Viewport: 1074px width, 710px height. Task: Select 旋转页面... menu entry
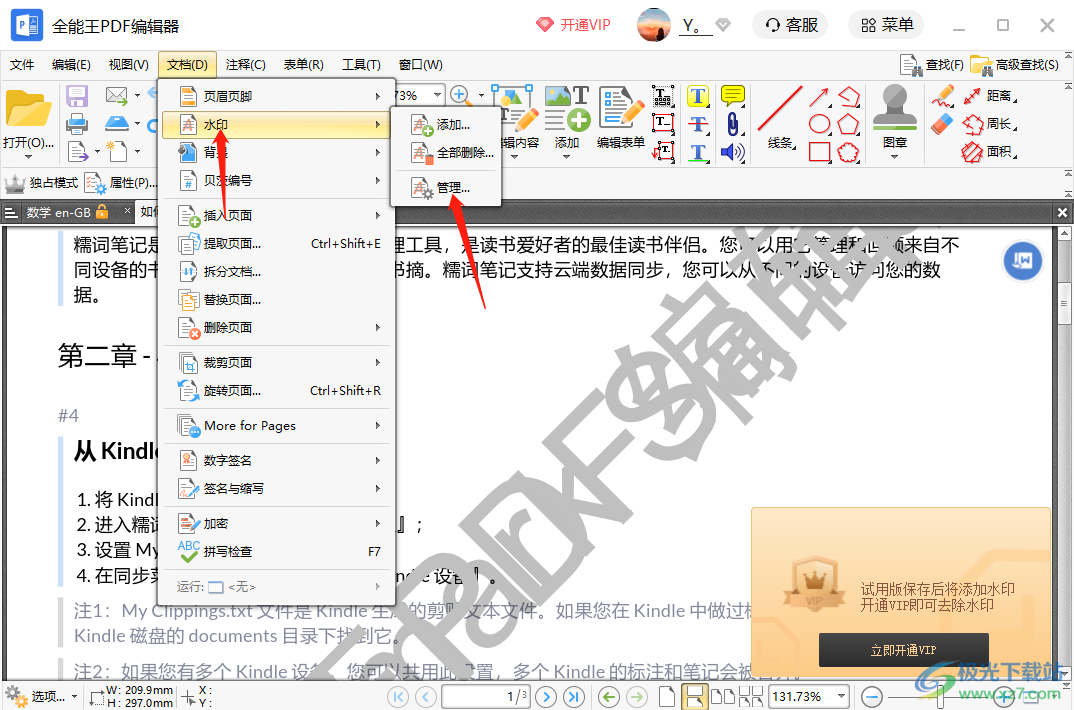(x=276, y=390)
